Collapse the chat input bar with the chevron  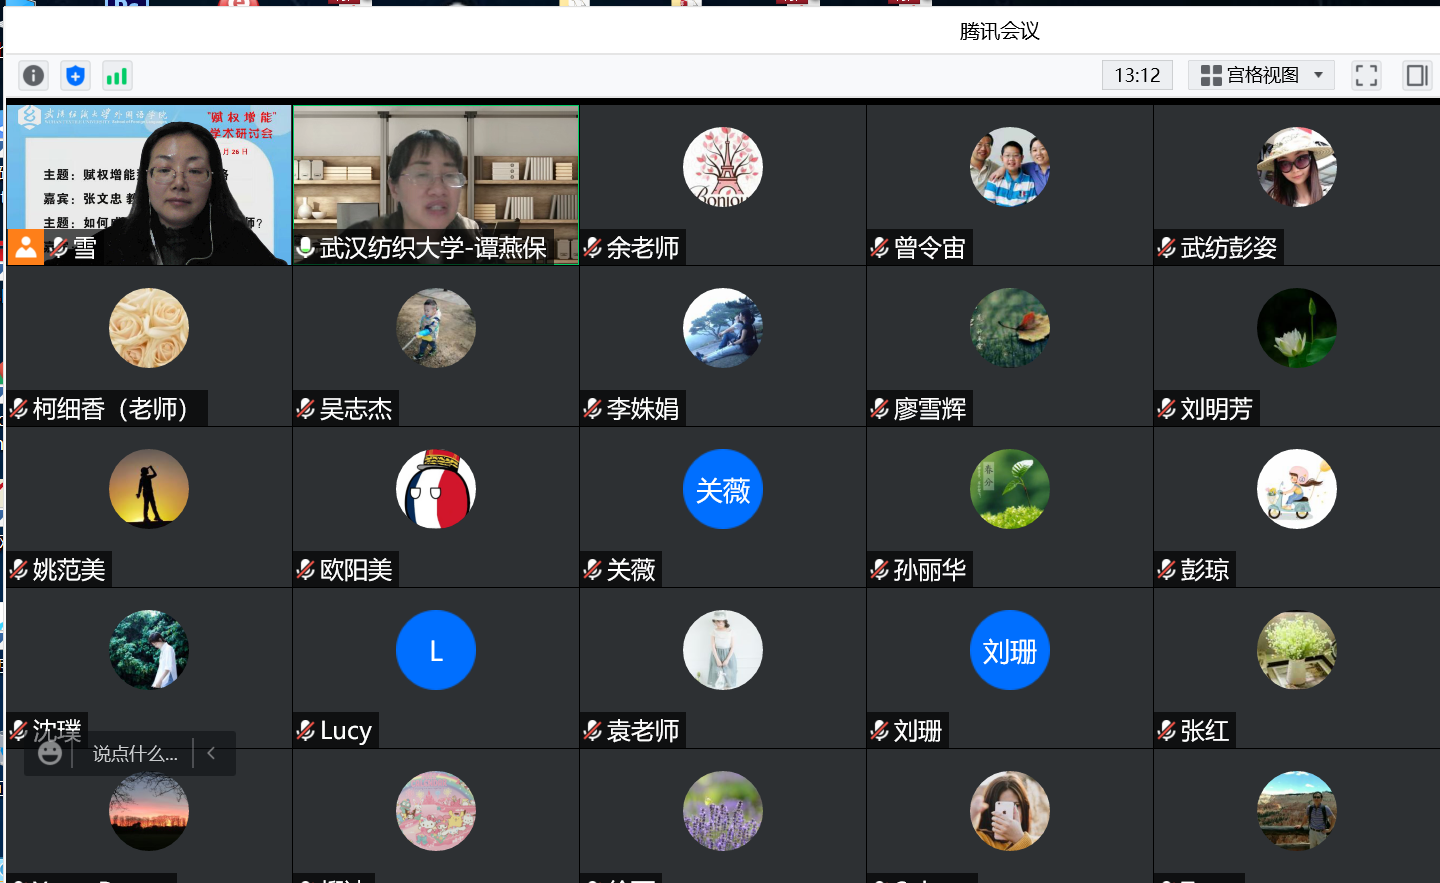click(x=211, y=753)
